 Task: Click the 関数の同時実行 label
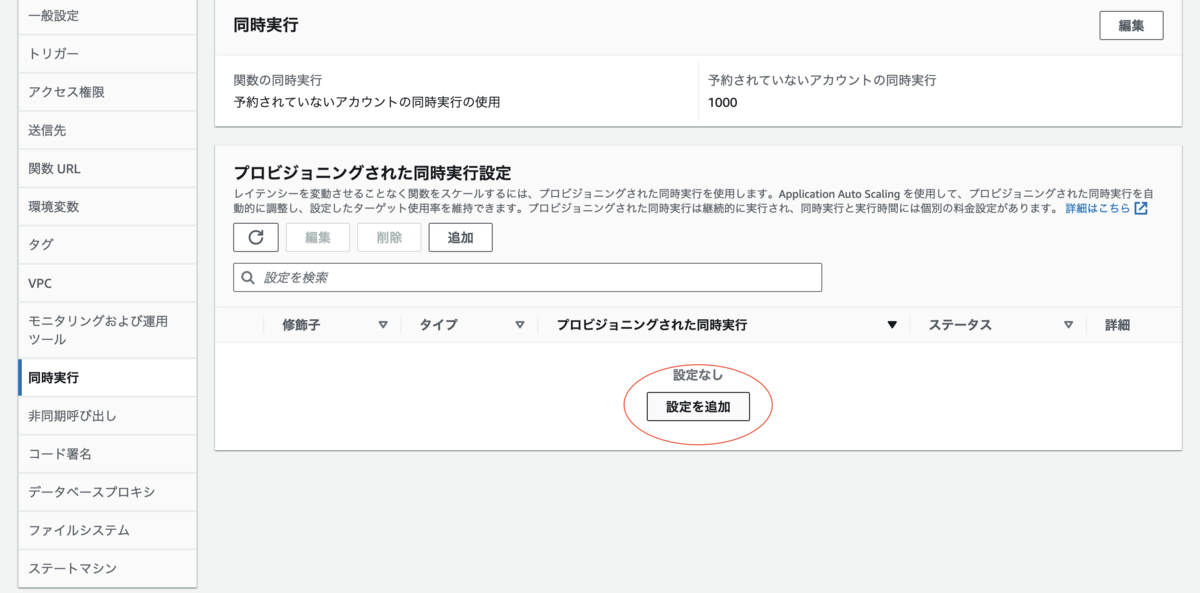(x=277, y=80)
